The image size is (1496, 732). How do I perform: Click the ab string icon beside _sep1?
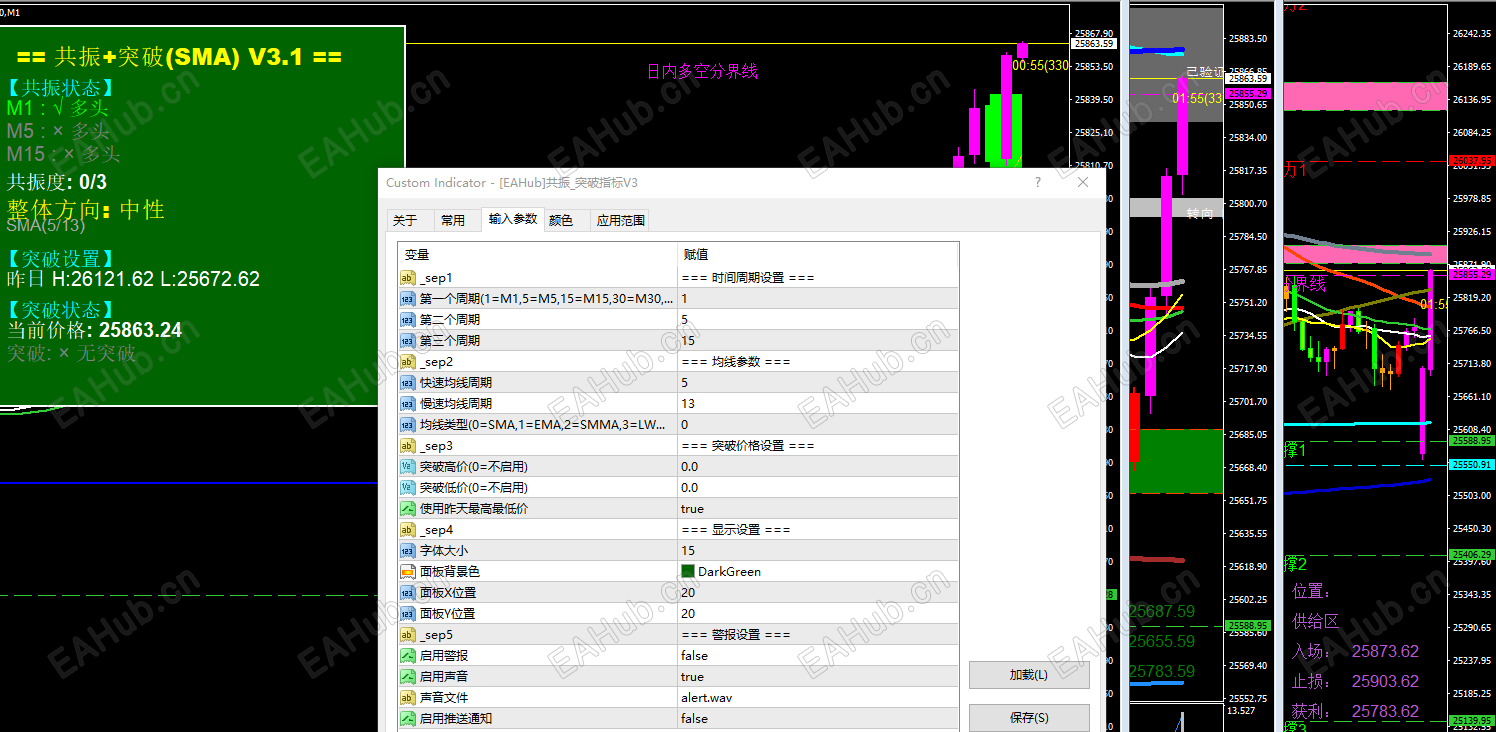click(x=406, y=277)
